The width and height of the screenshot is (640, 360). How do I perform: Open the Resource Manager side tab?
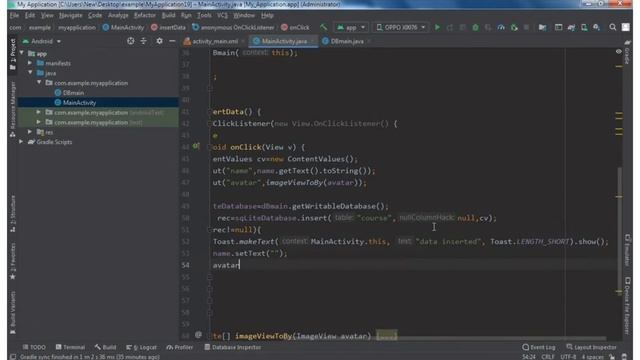pos(13,109)
